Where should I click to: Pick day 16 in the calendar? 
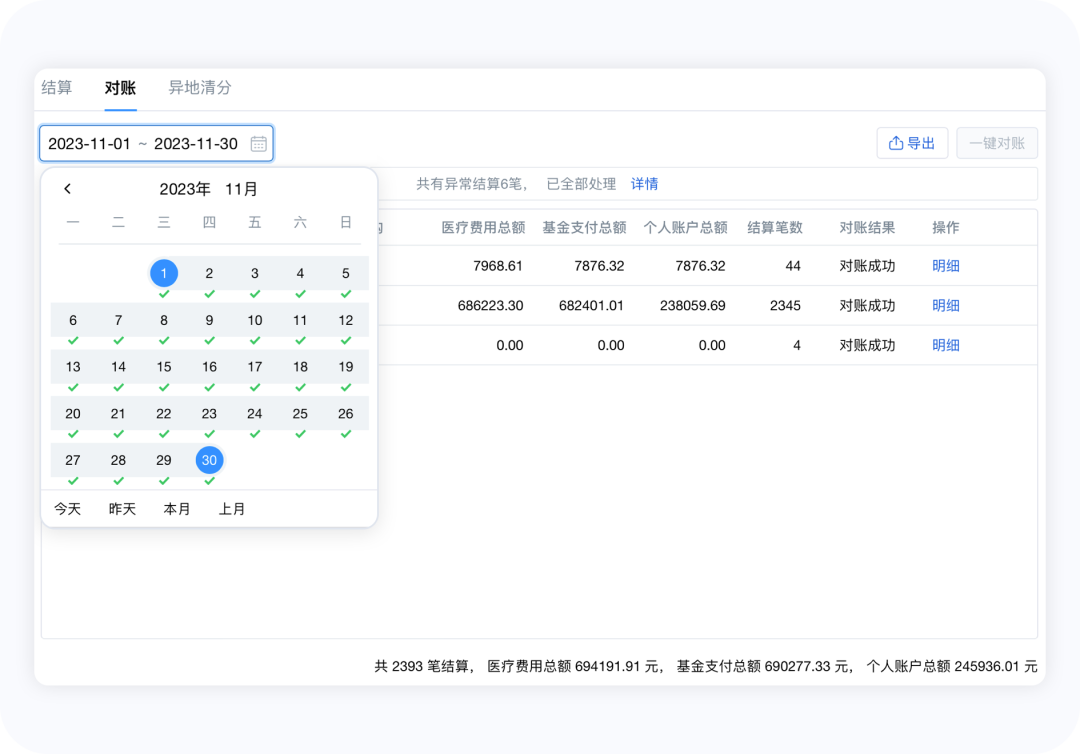(209, 367)
